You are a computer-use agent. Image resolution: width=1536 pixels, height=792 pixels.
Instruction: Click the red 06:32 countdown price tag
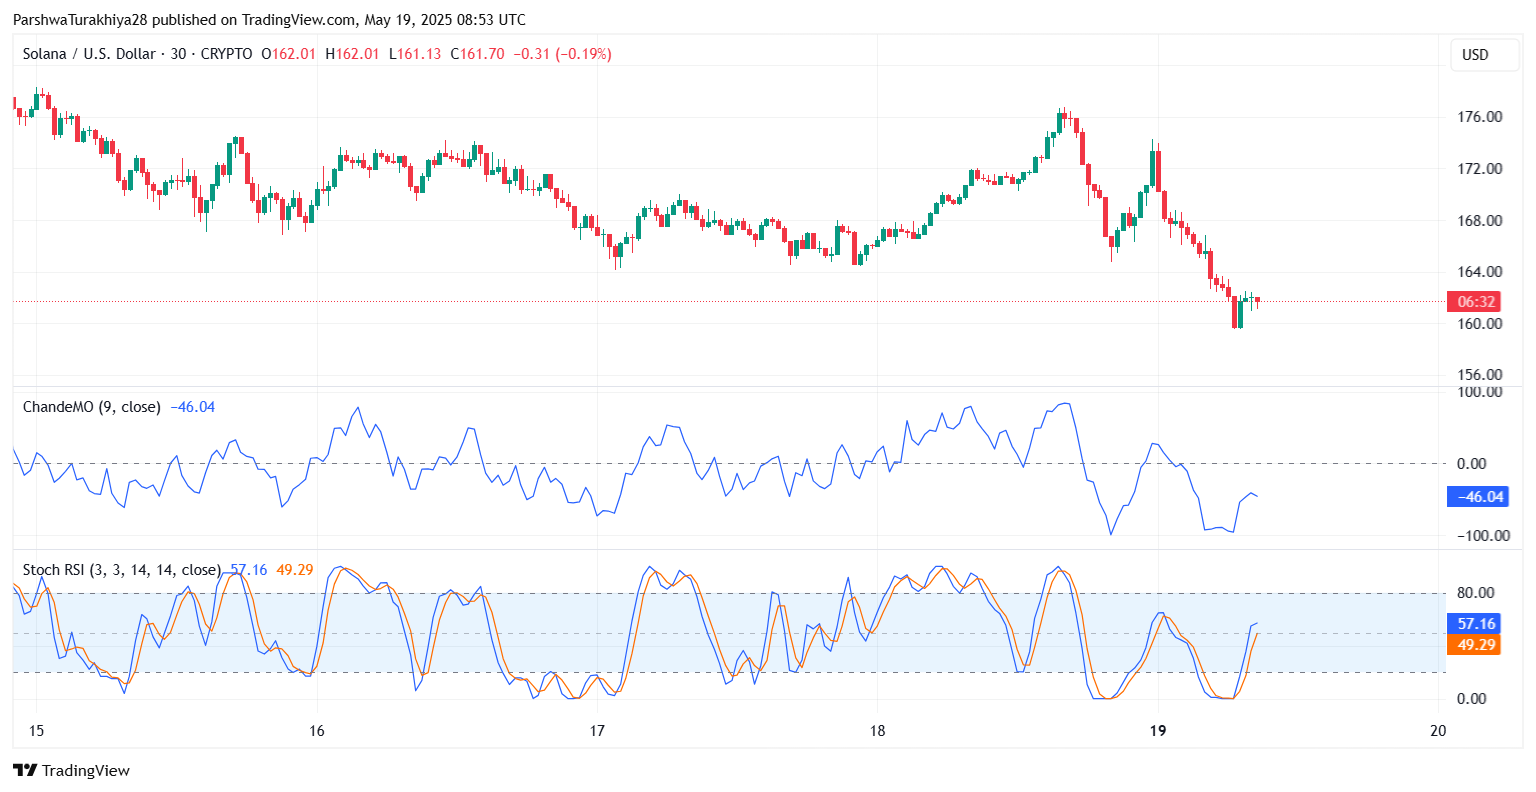[1475, 301]
